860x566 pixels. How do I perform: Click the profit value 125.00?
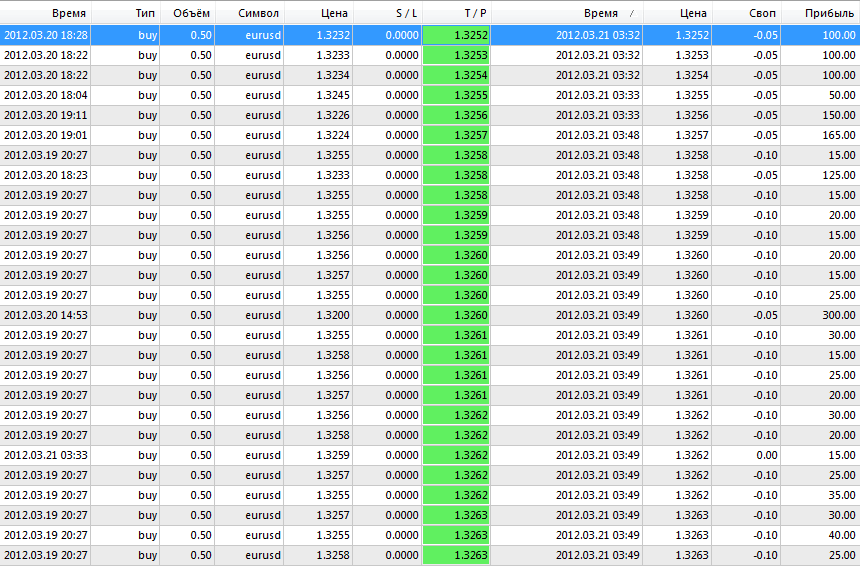[839, 175]
